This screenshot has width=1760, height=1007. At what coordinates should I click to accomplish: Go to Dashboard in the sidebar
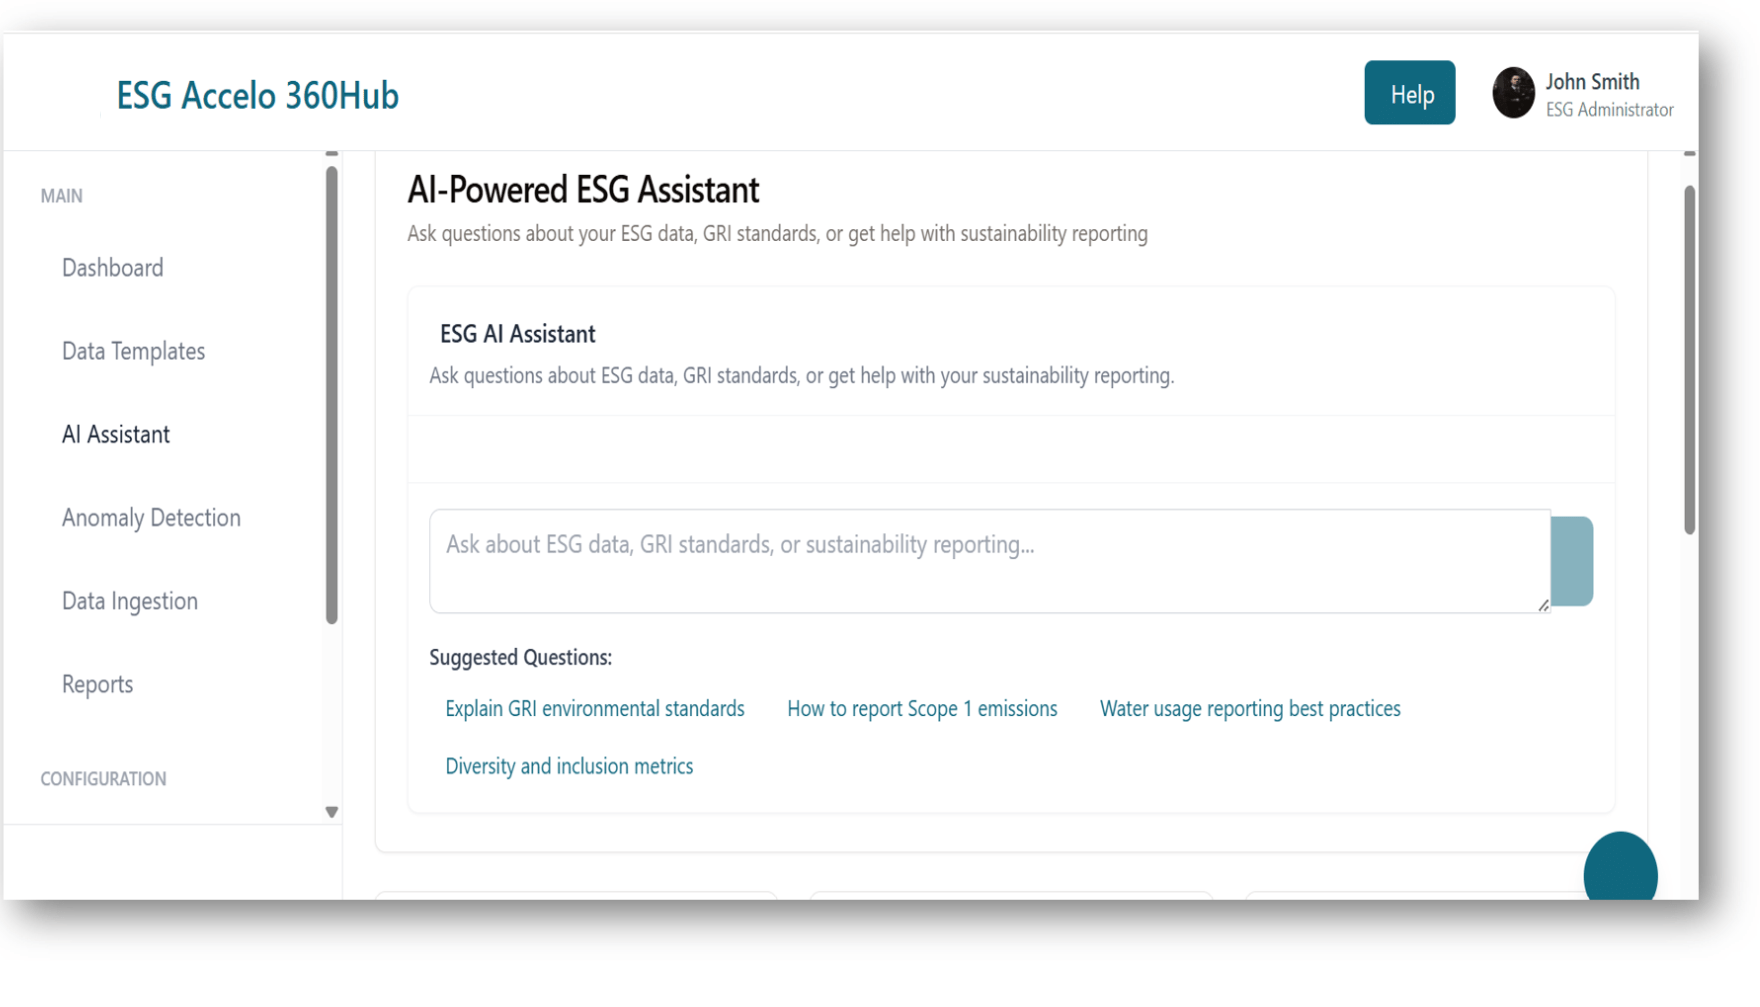tap(113, 268)
